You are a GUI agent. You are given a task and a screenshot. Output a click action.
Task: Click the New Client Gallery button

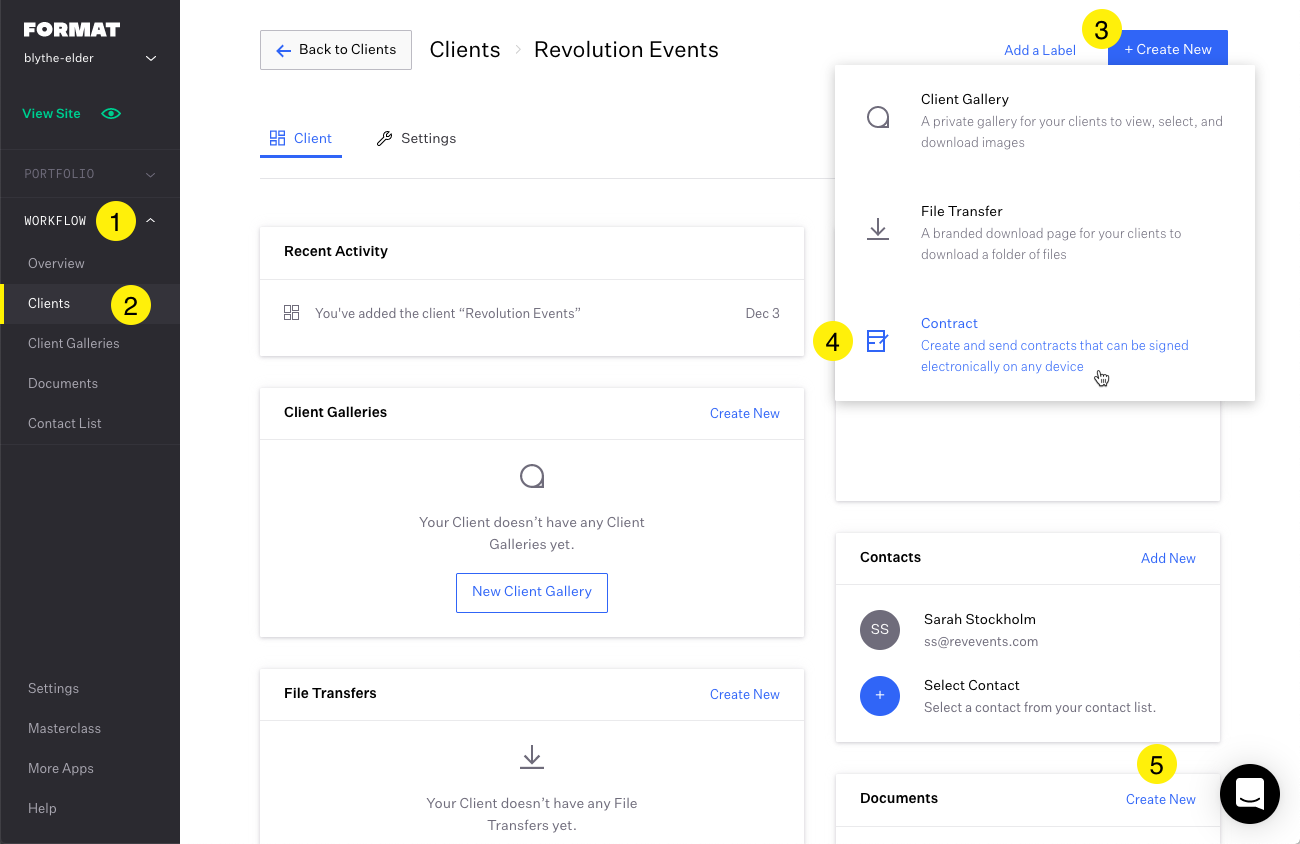click(532, 592)
